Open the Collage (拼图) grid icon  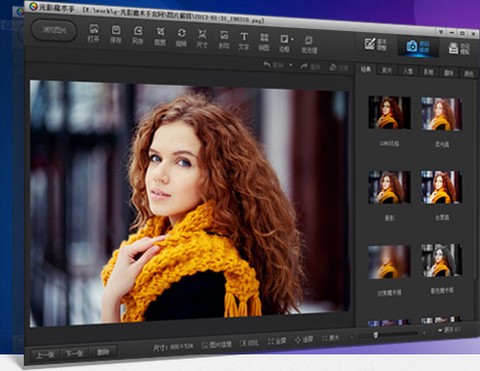[264, 42]
